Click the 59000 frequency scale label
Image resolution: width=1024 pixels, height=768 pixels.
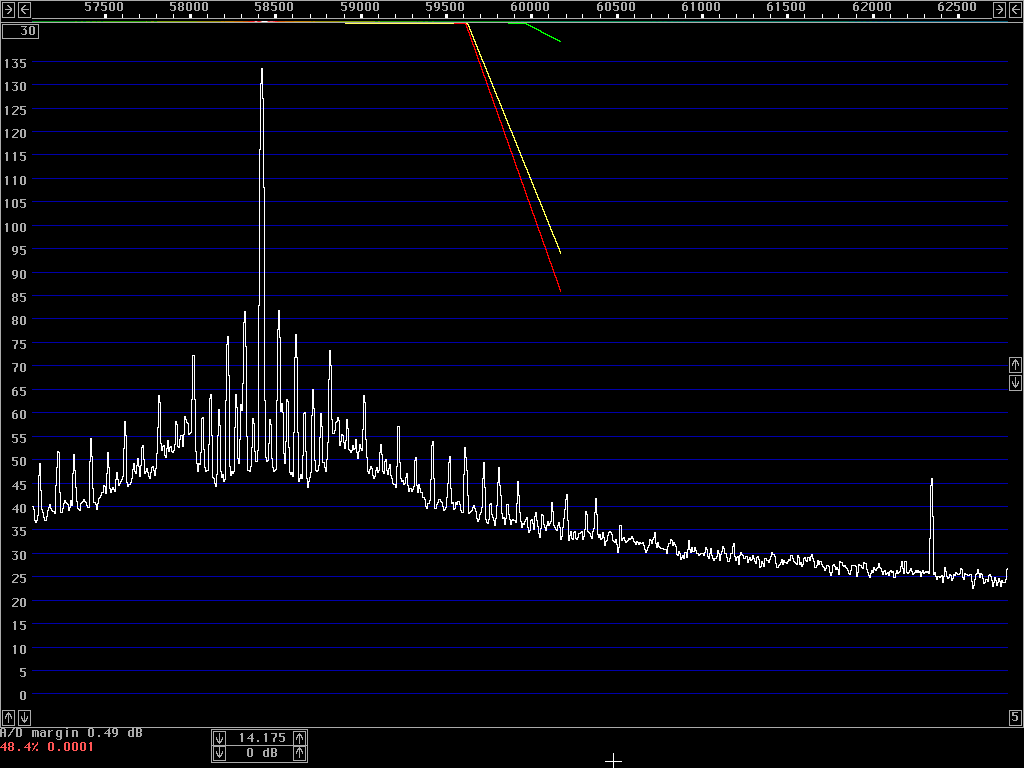pos(360,7)
